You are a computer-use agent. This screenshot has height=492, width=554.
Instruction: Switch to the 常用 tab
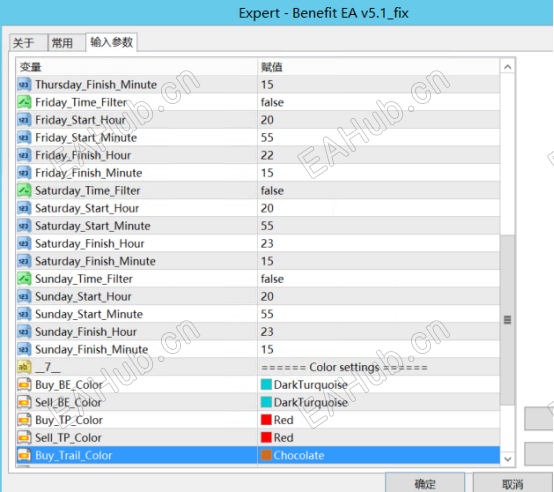point(66,43)
